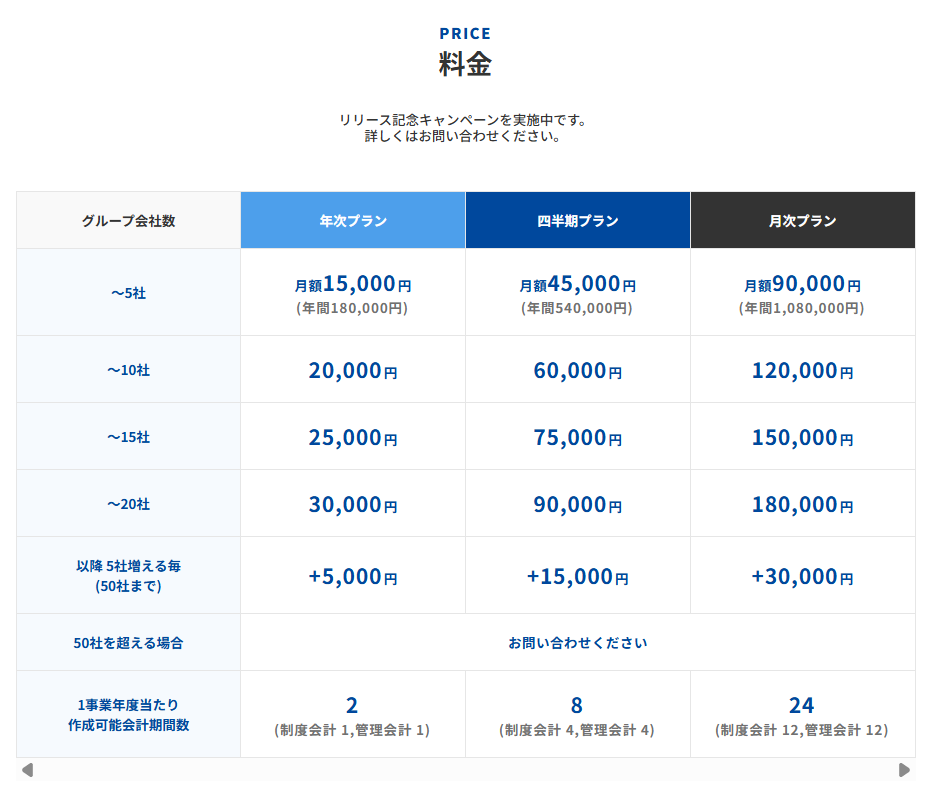
Task: Click the left scroll arrow below table
Action: 28,770
